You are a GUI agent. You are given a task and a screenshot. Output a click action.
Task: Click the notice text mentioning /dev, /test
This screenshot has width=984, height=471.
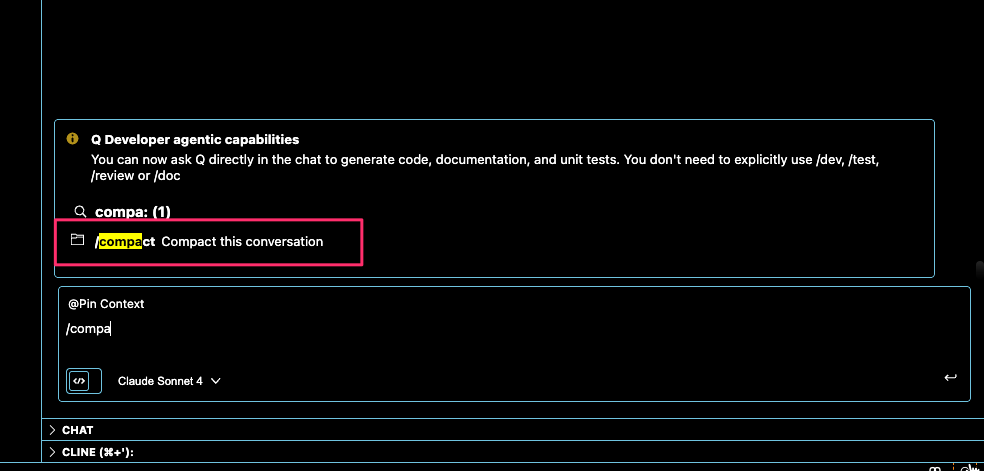pos(484,167)
